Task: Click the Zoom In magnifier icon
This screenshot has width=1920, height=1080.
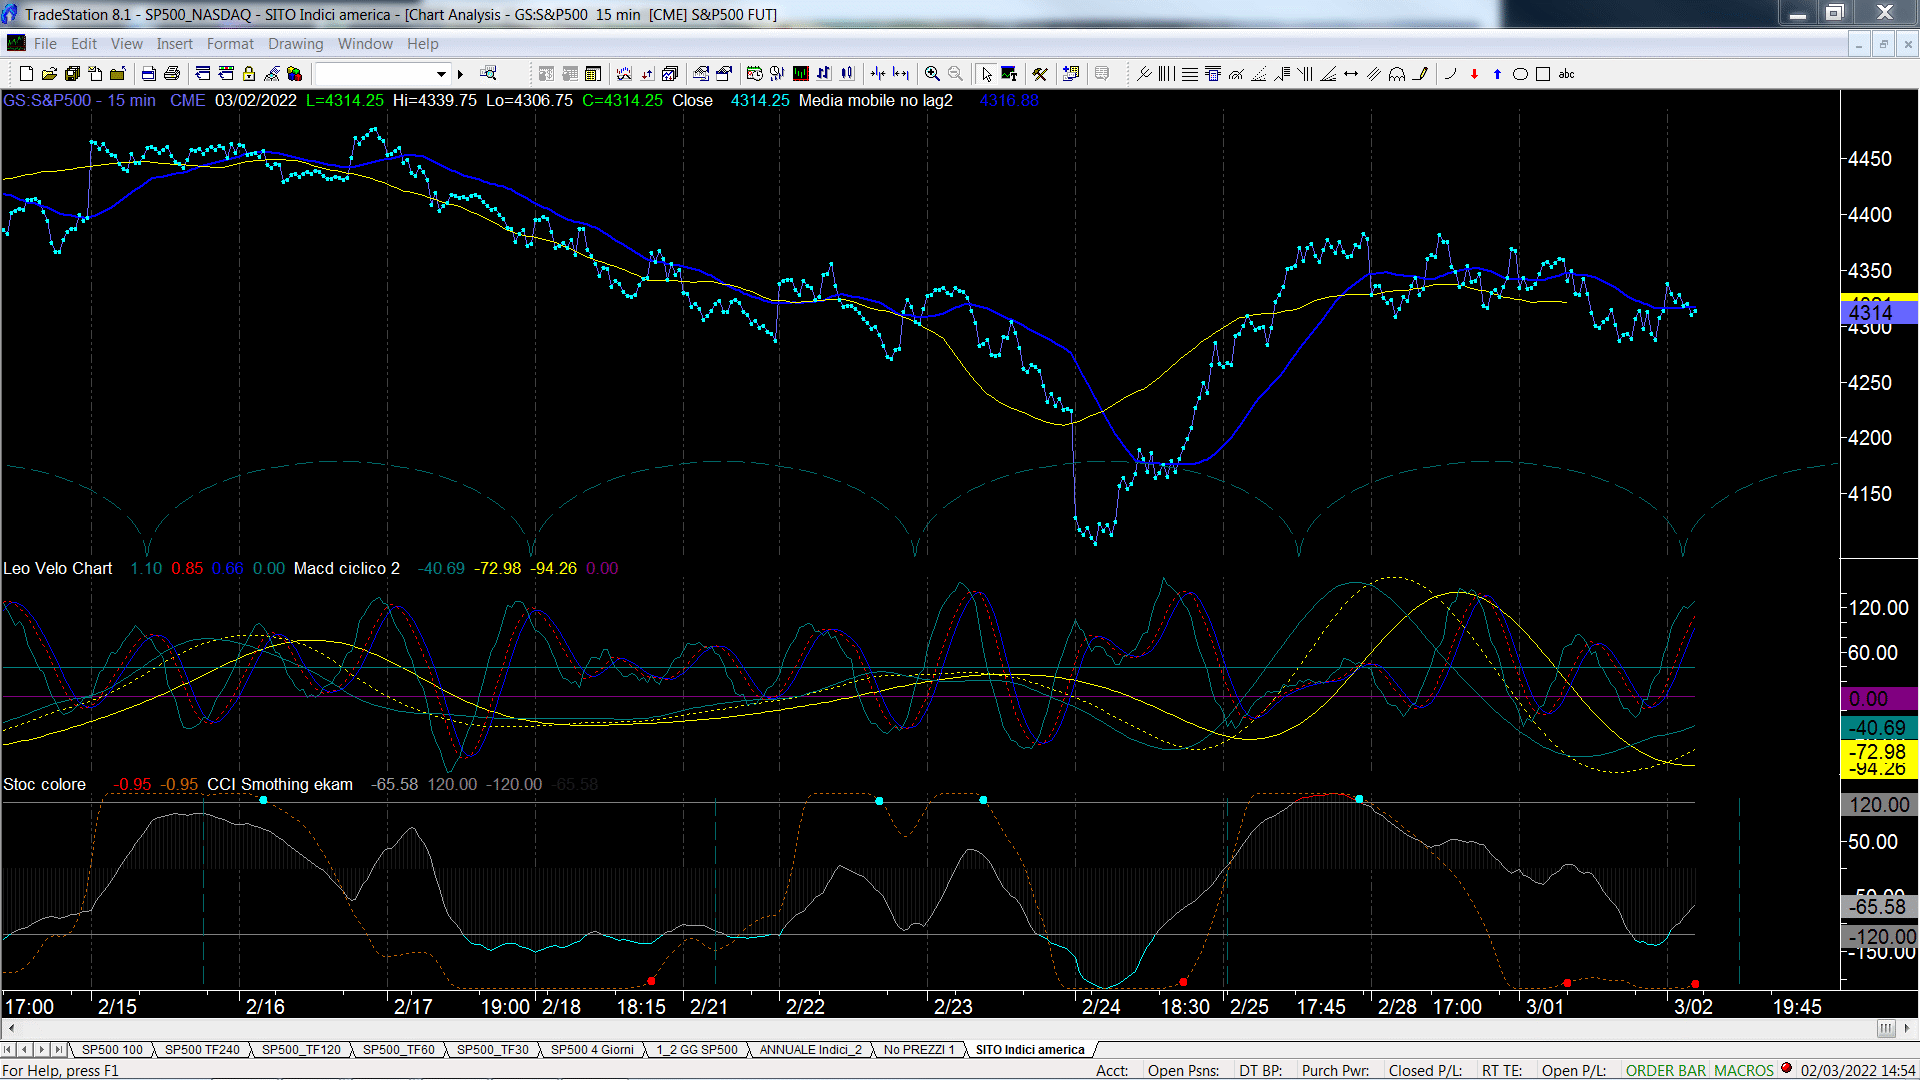Action: (932, 74)
